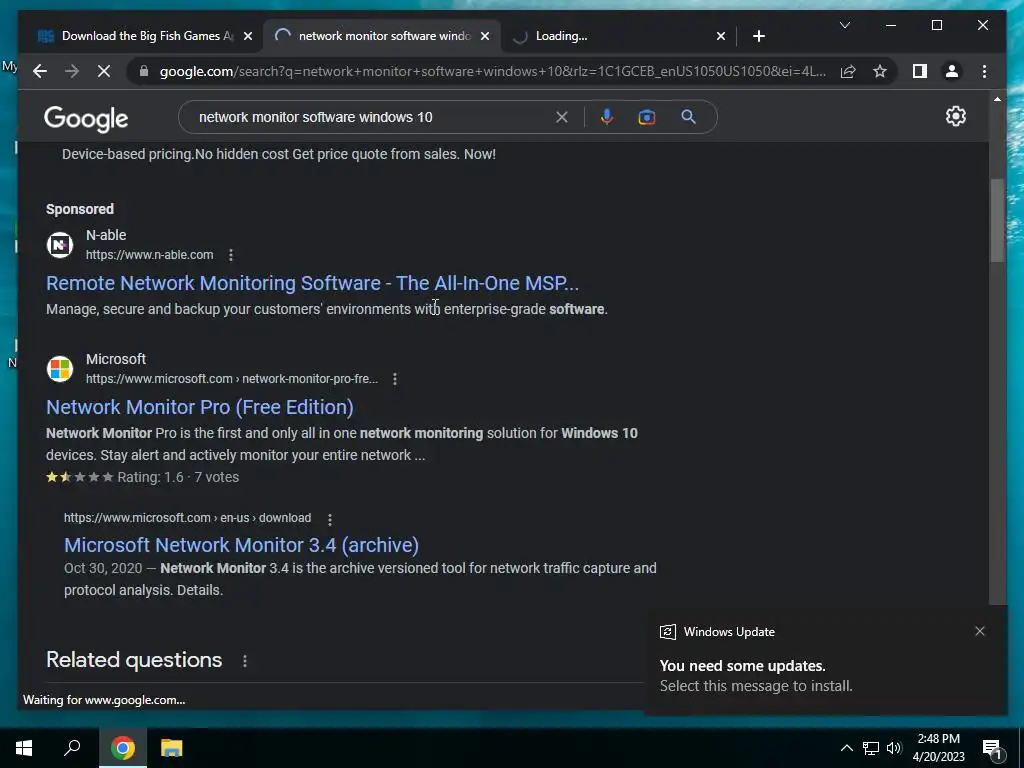Open the tab search dropdown
Screen dimensions: 1024x768
coord(844,25)
